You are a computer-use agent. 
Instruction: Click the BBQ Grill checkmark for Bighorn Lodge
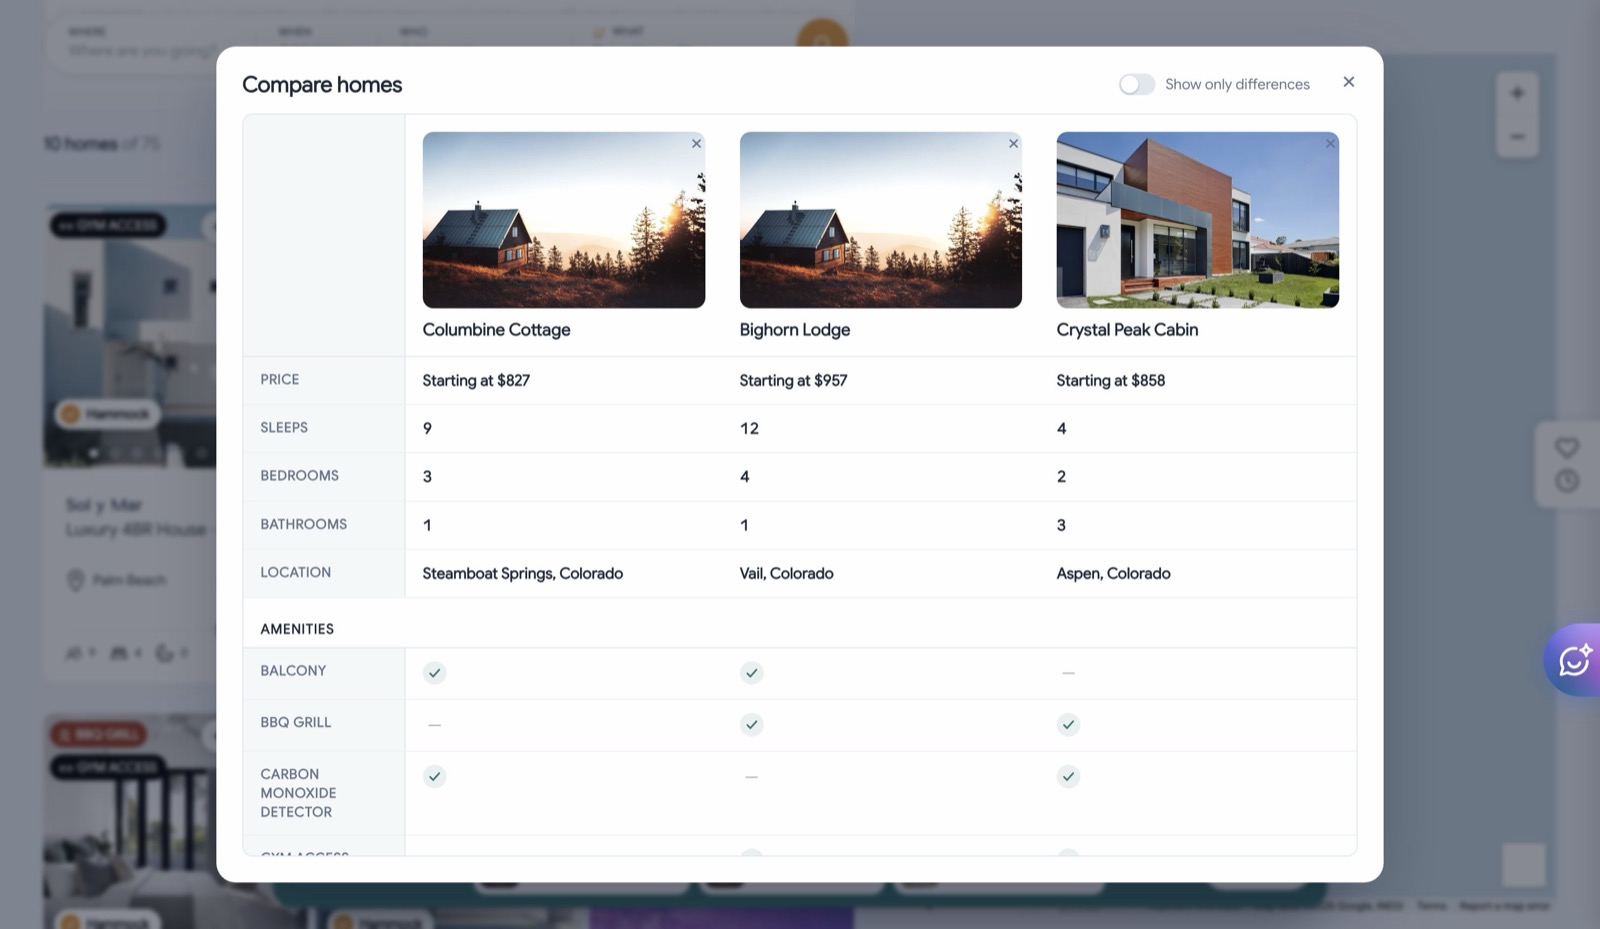(752, 725)
